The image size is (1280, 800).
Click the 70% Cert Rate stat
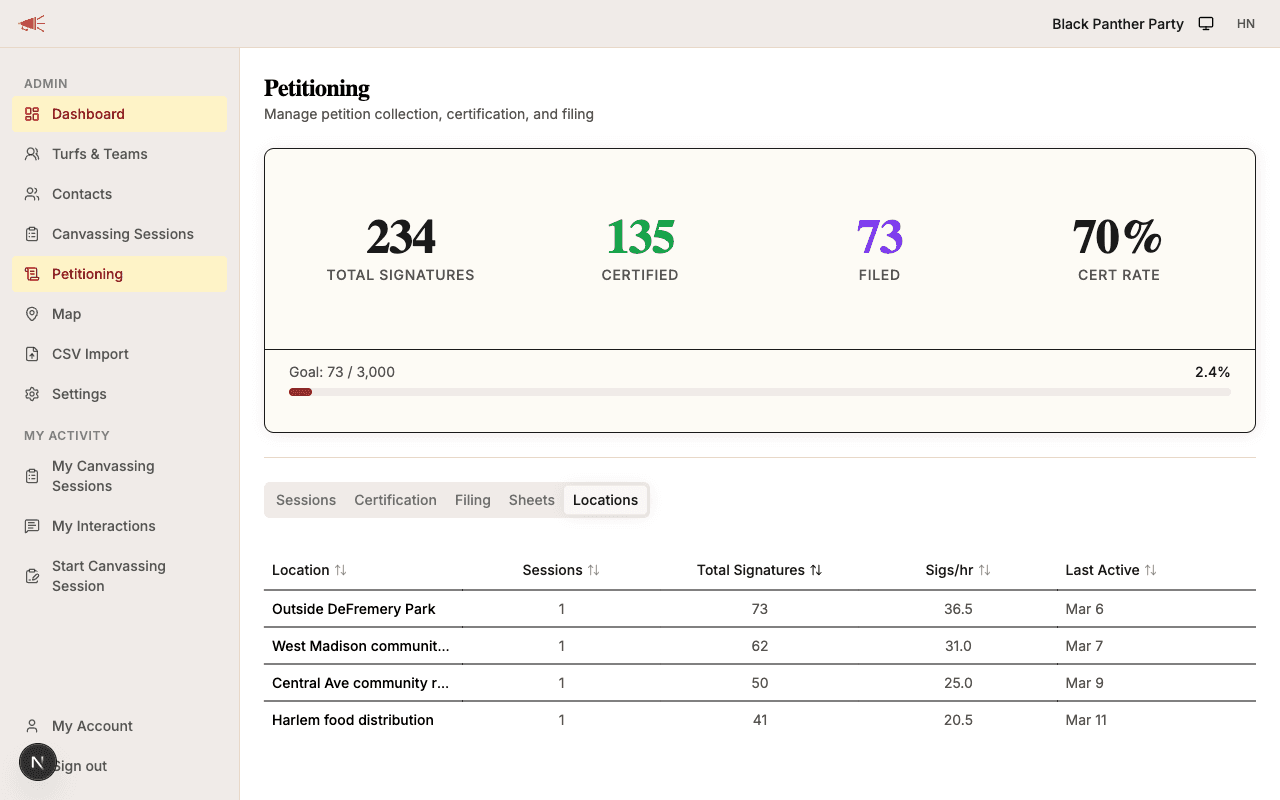tap(1119, 249)
